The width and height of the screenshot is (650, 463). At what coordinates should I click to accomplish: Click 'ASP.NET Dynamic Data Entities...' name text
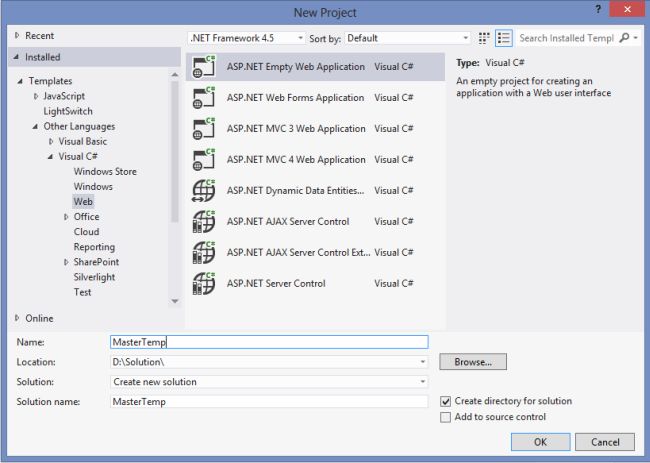click(295, 191)
